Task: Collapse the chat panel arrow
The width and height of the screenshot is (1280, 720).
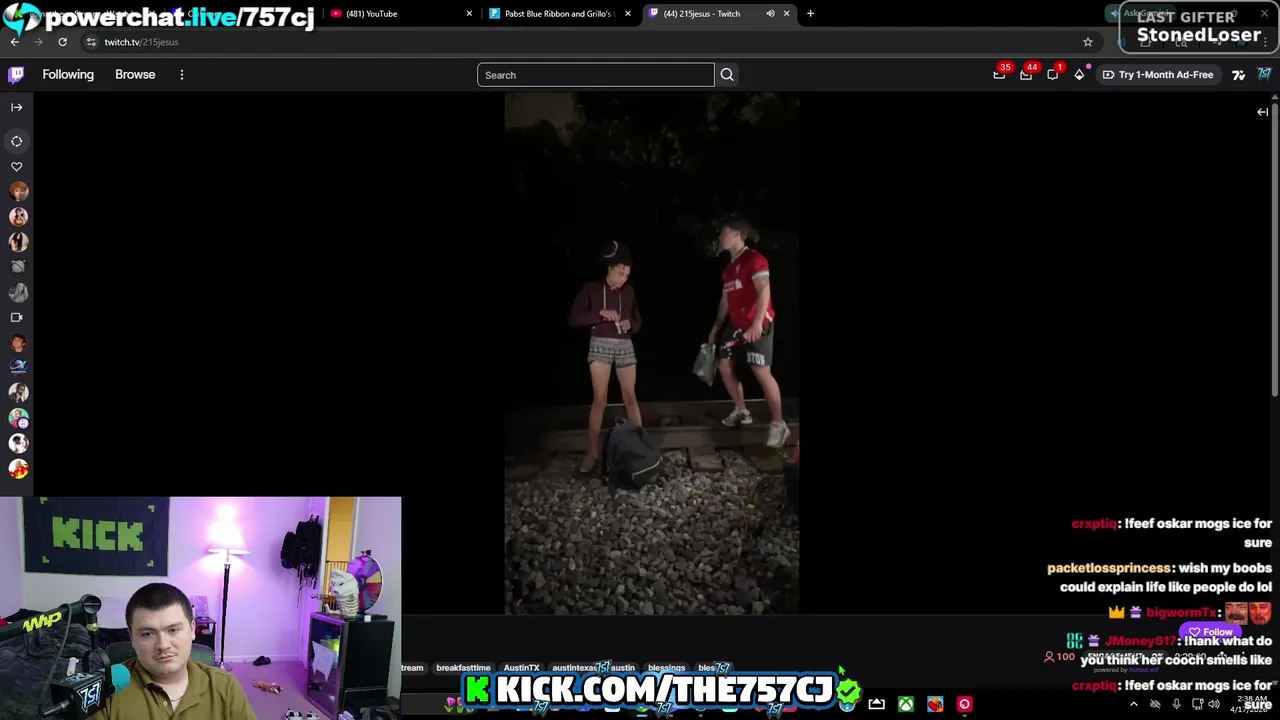Action: pyautogui.click(x=1262, y=112)
